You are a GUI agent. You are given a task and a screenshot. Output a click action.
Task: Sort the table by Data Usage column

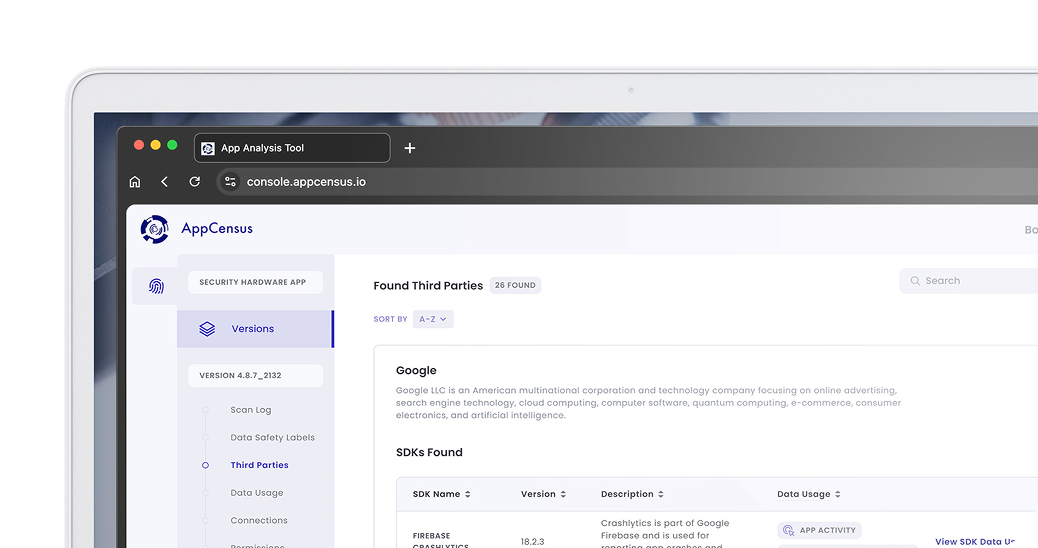809,494
